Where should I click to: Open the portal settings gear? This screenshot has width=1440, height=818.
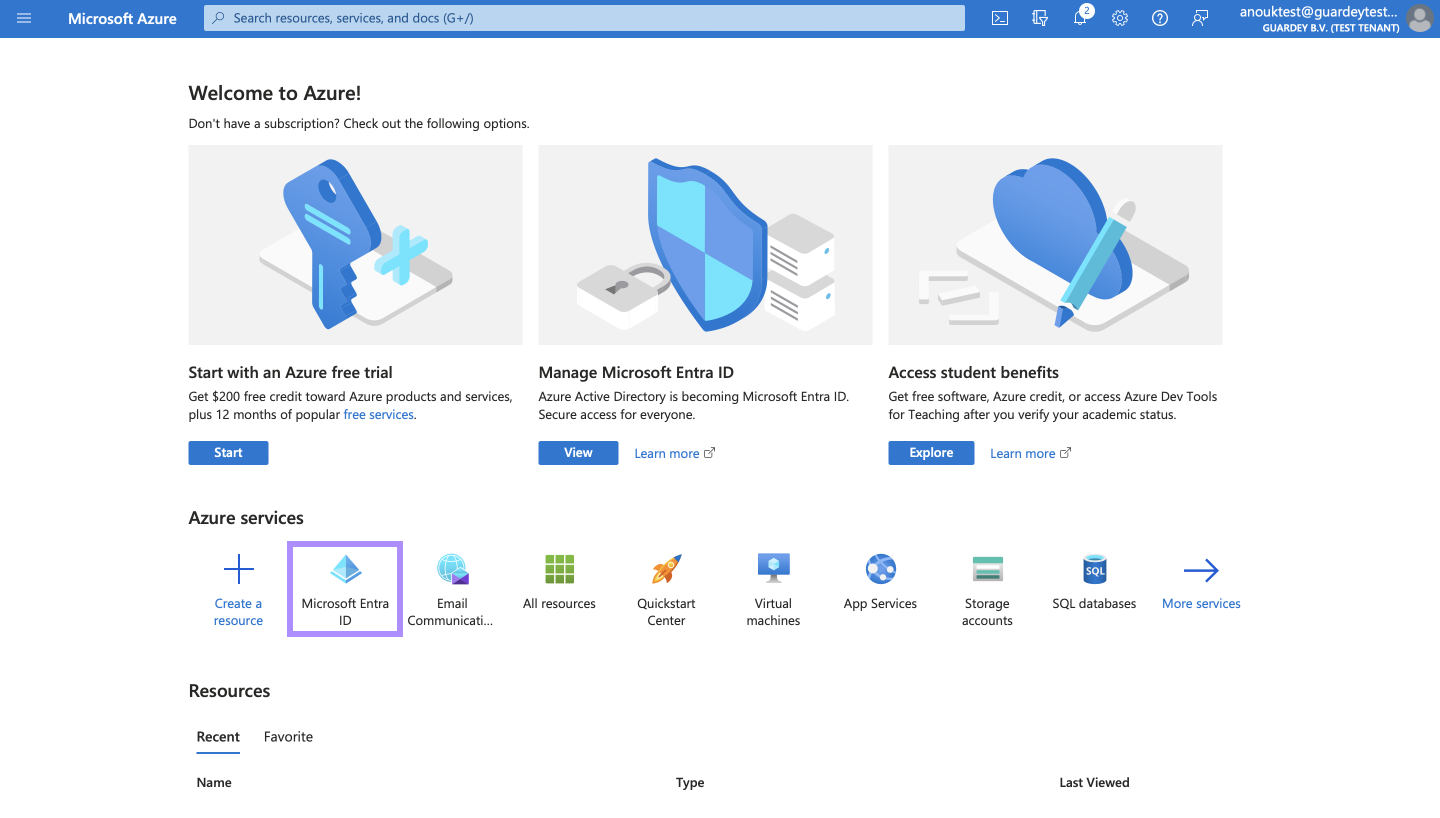coord(1120,18)
